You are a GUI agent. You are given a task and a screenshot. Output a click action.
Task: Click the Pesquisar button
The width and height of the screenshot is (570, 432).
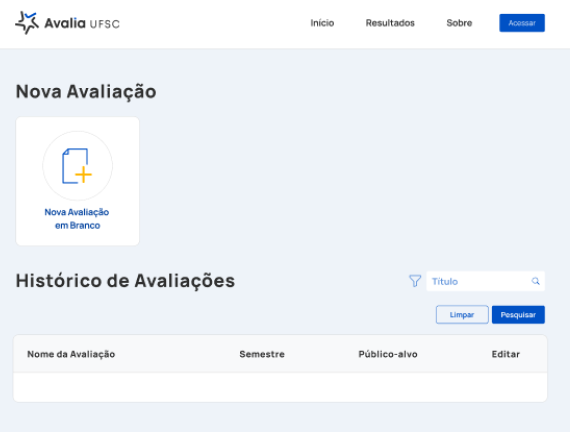click(518, 315)
